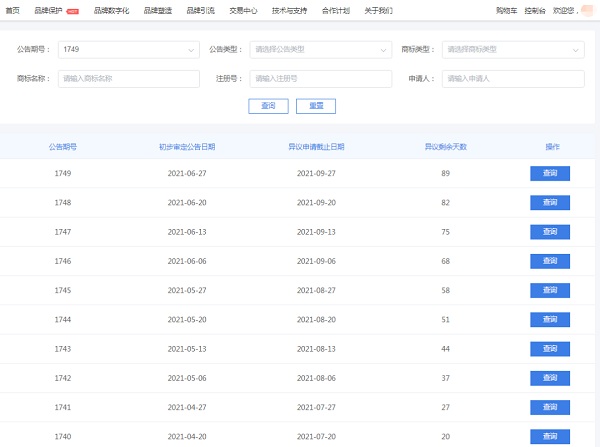This screenshot has width=600, height=447.
Task: Click 查询 button for row 1744
Action: point(550,320)
